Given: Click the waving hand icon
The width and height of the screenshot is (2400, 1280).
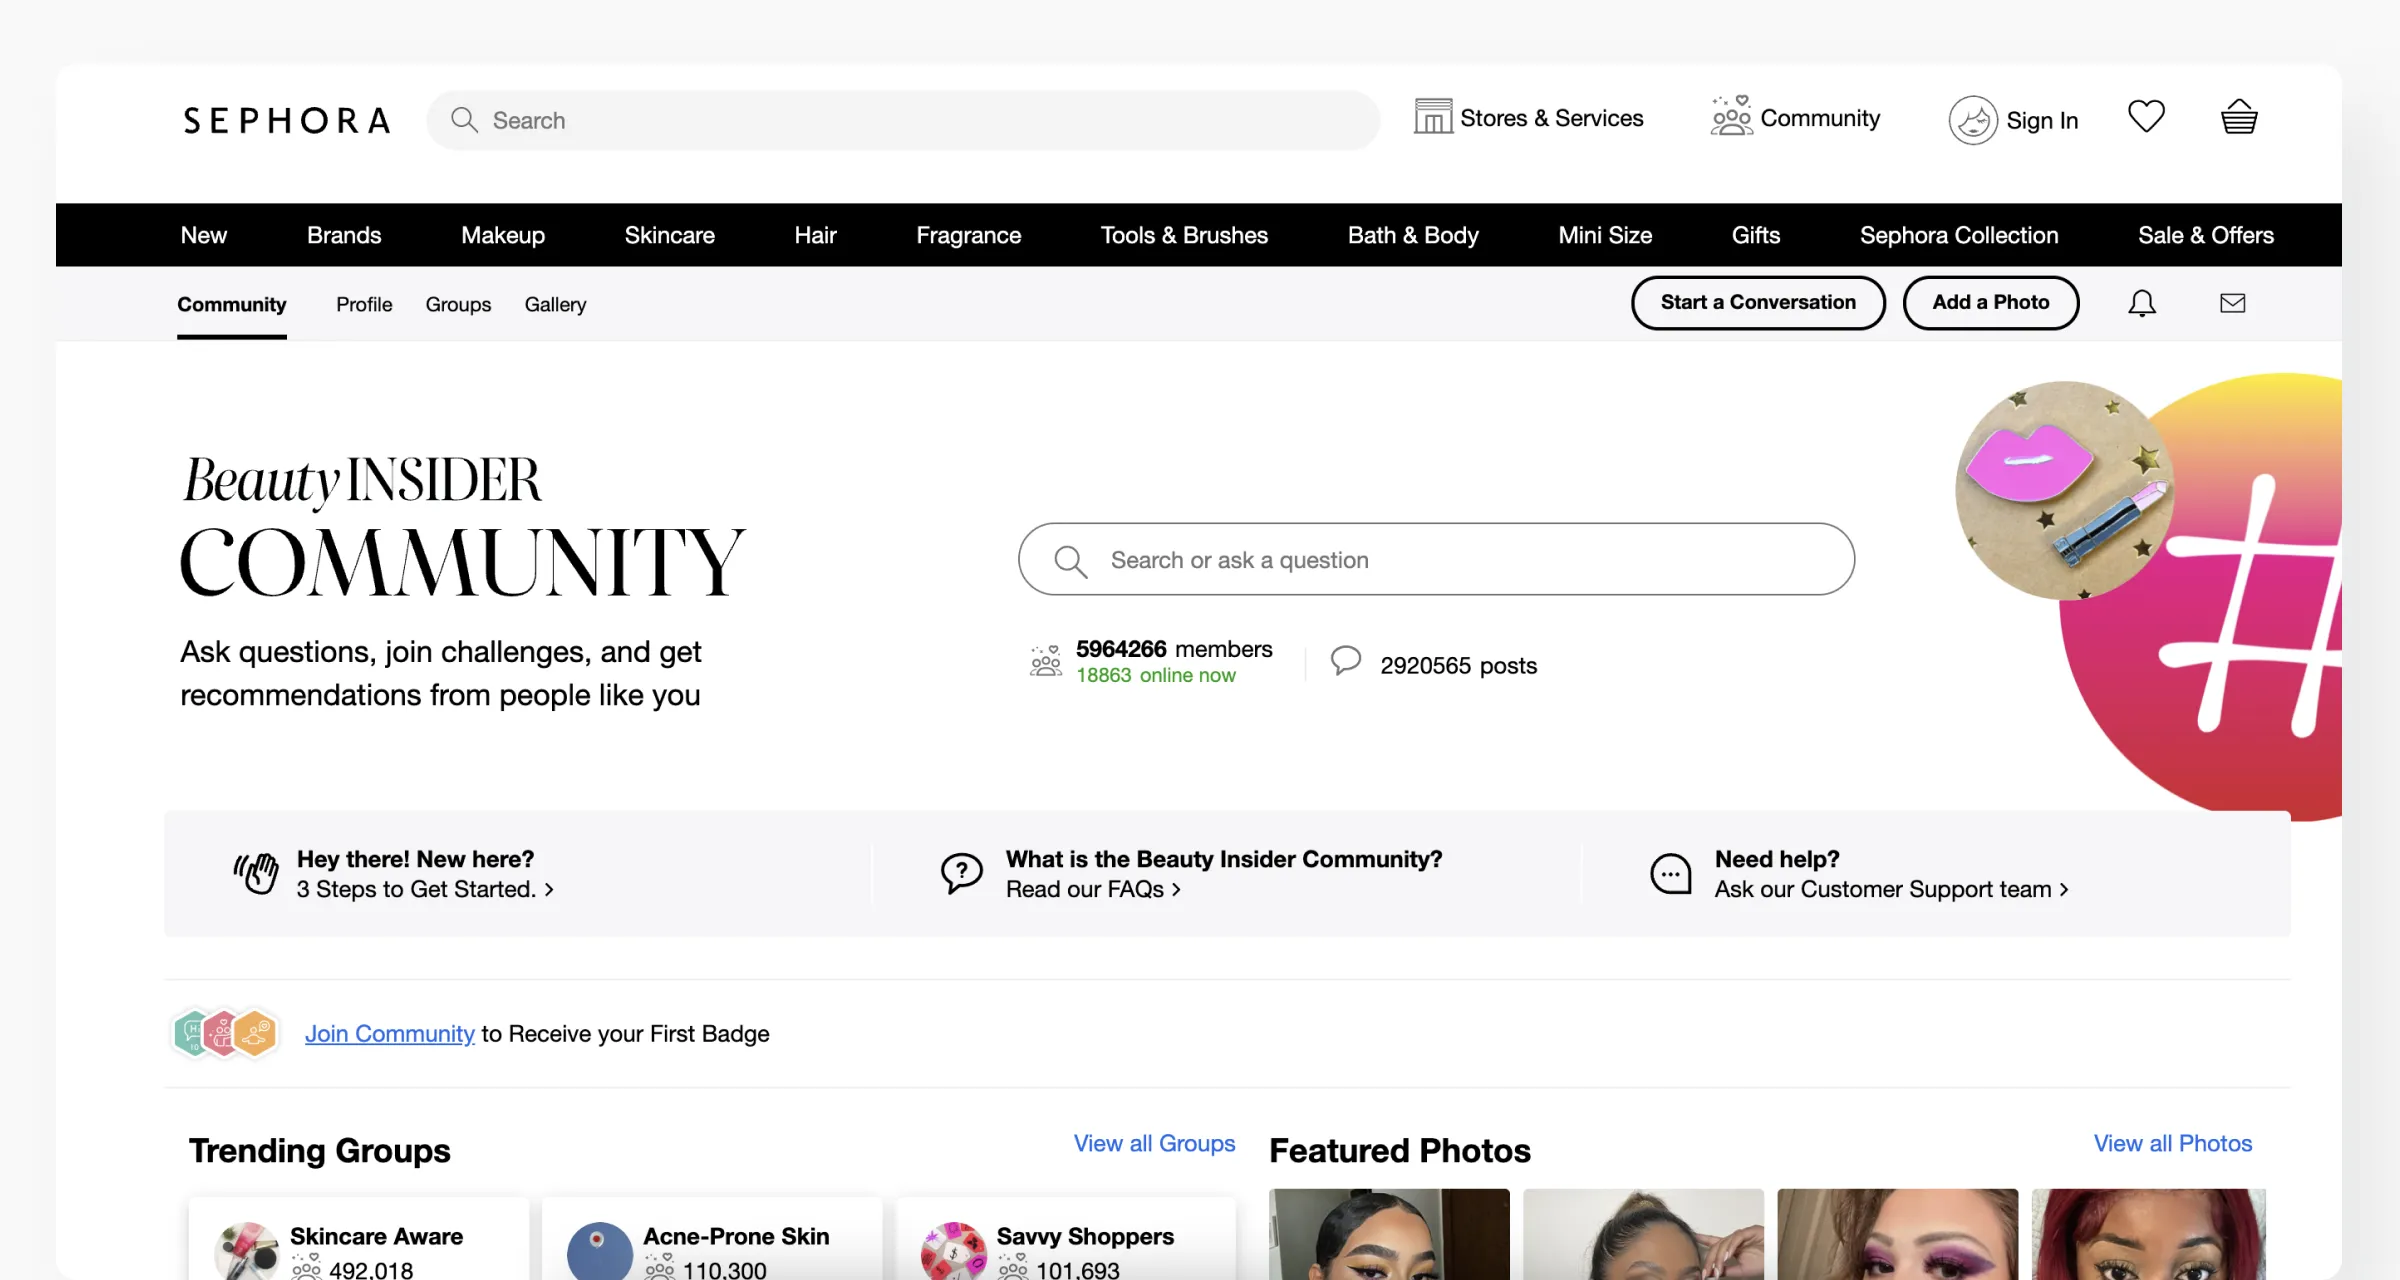Looking at the screenshot, I should pyautogui.click(x=256, y=873).
